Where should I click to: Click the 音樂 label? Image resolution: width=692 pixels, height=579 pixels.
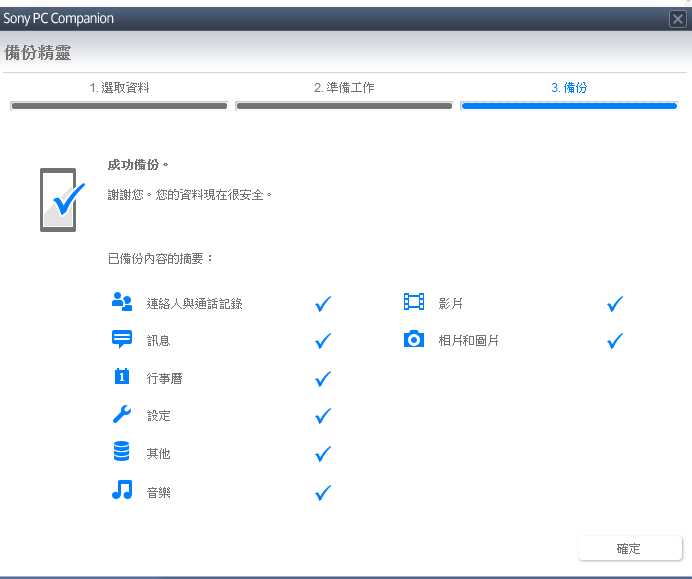click(x=158, y=493)
